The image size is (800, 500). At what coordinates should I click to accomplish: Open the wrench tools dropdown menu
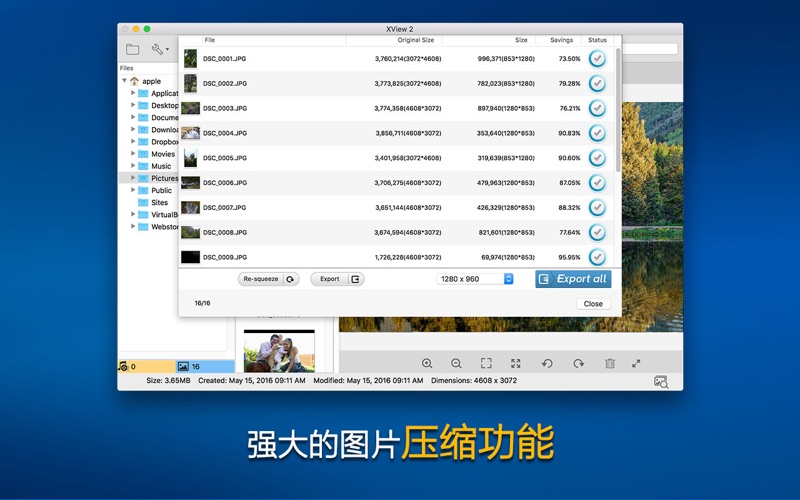pos(160,49)
